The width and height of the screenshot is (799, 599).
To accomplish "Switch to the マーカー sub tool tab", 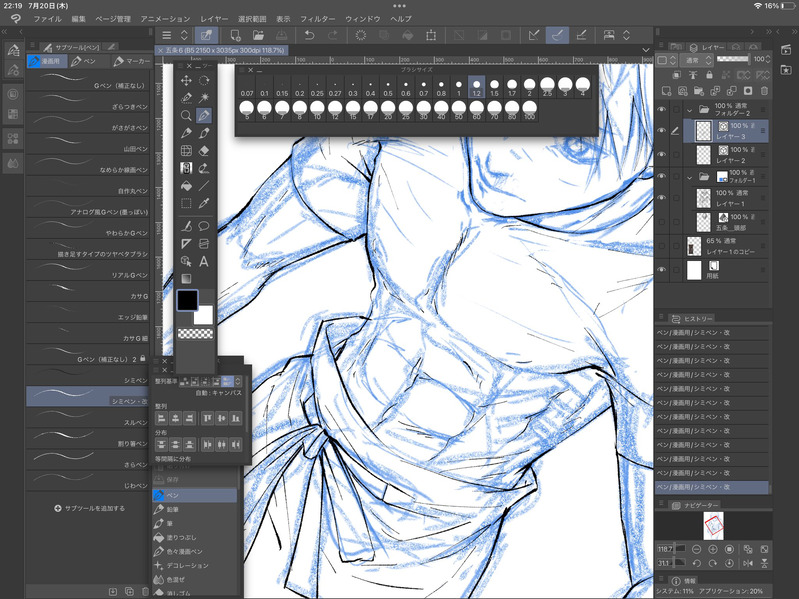I will (132, 61).
